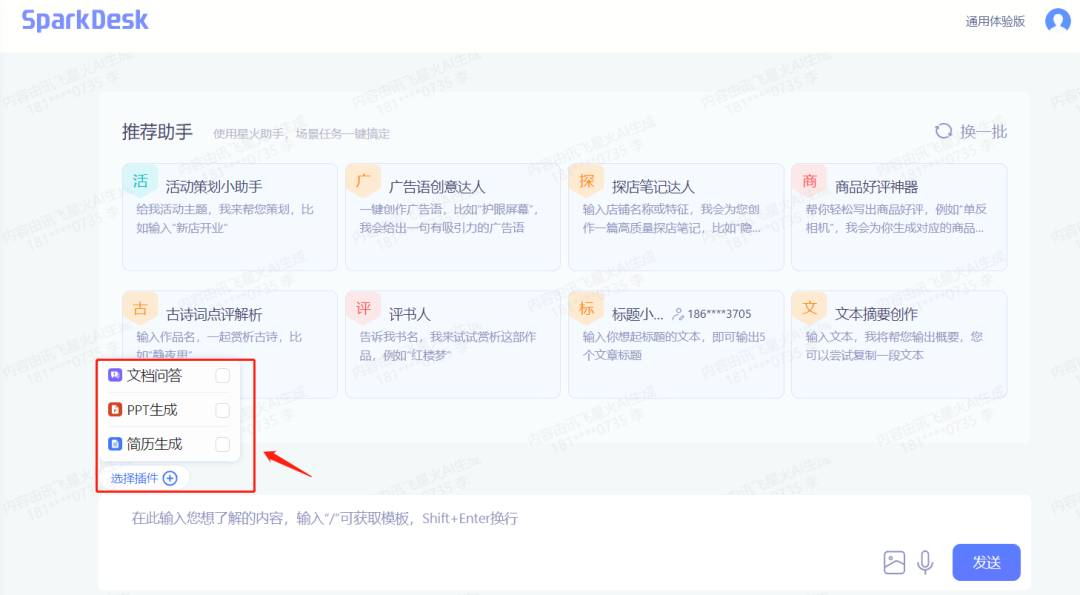Click the refresh icon beside 换一批
Image resolution: width=1080 pixels, height=595 pixels.
943,131
